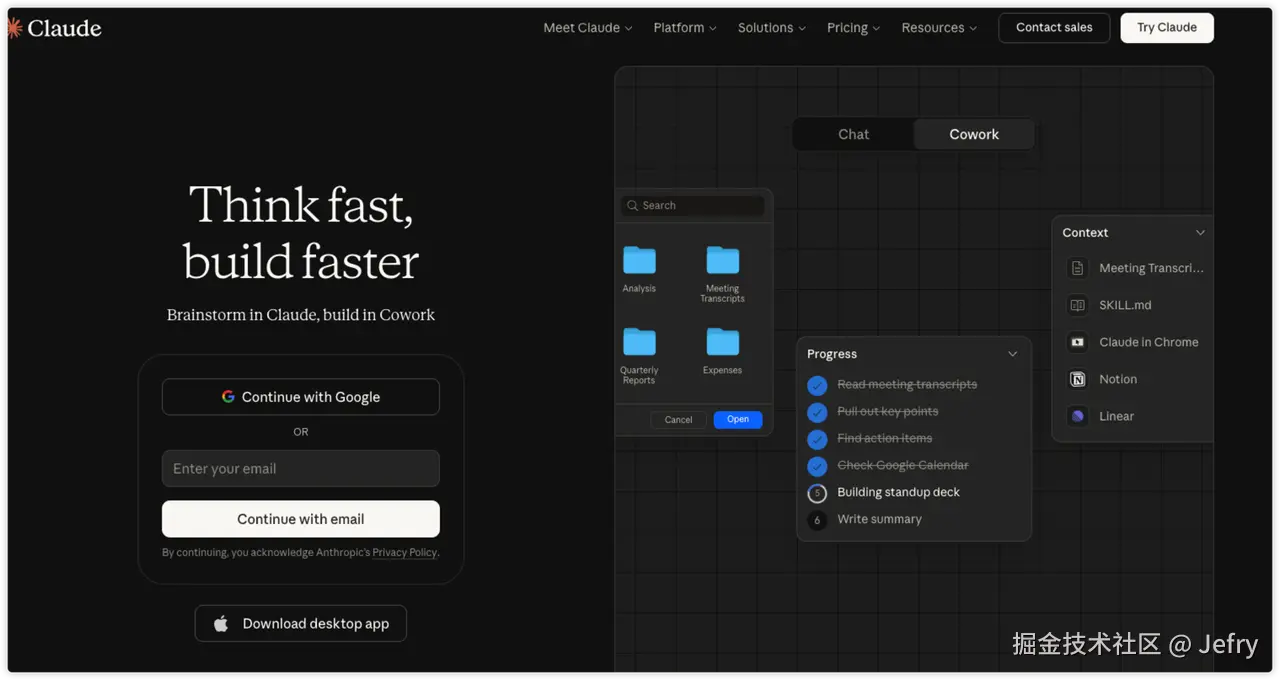1280x680 pixels.
Task: Click the Pull out key points text
Action: [887, 411]
